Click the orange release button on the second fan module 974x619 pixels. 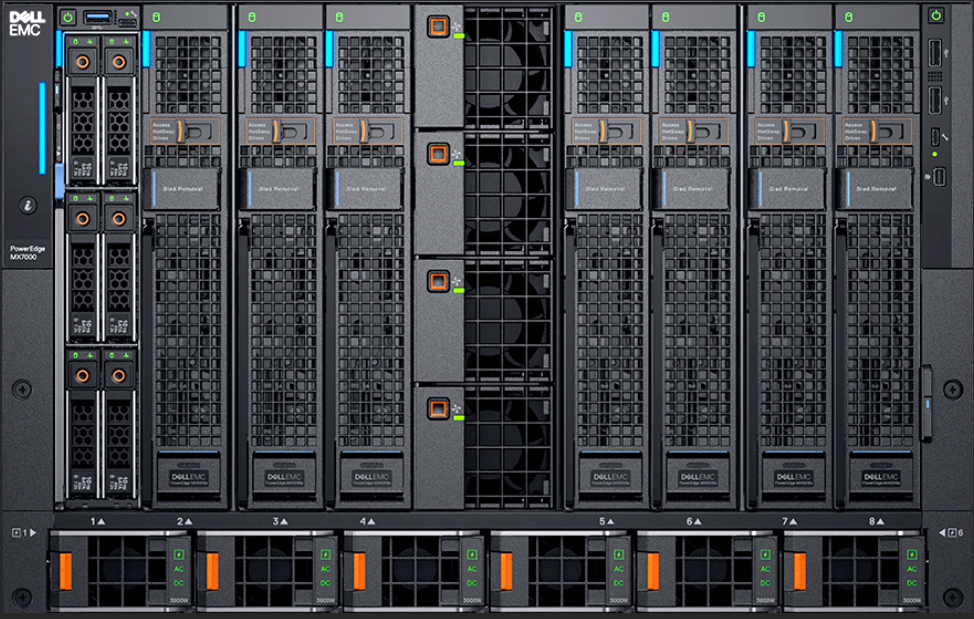tap(438, 153)
